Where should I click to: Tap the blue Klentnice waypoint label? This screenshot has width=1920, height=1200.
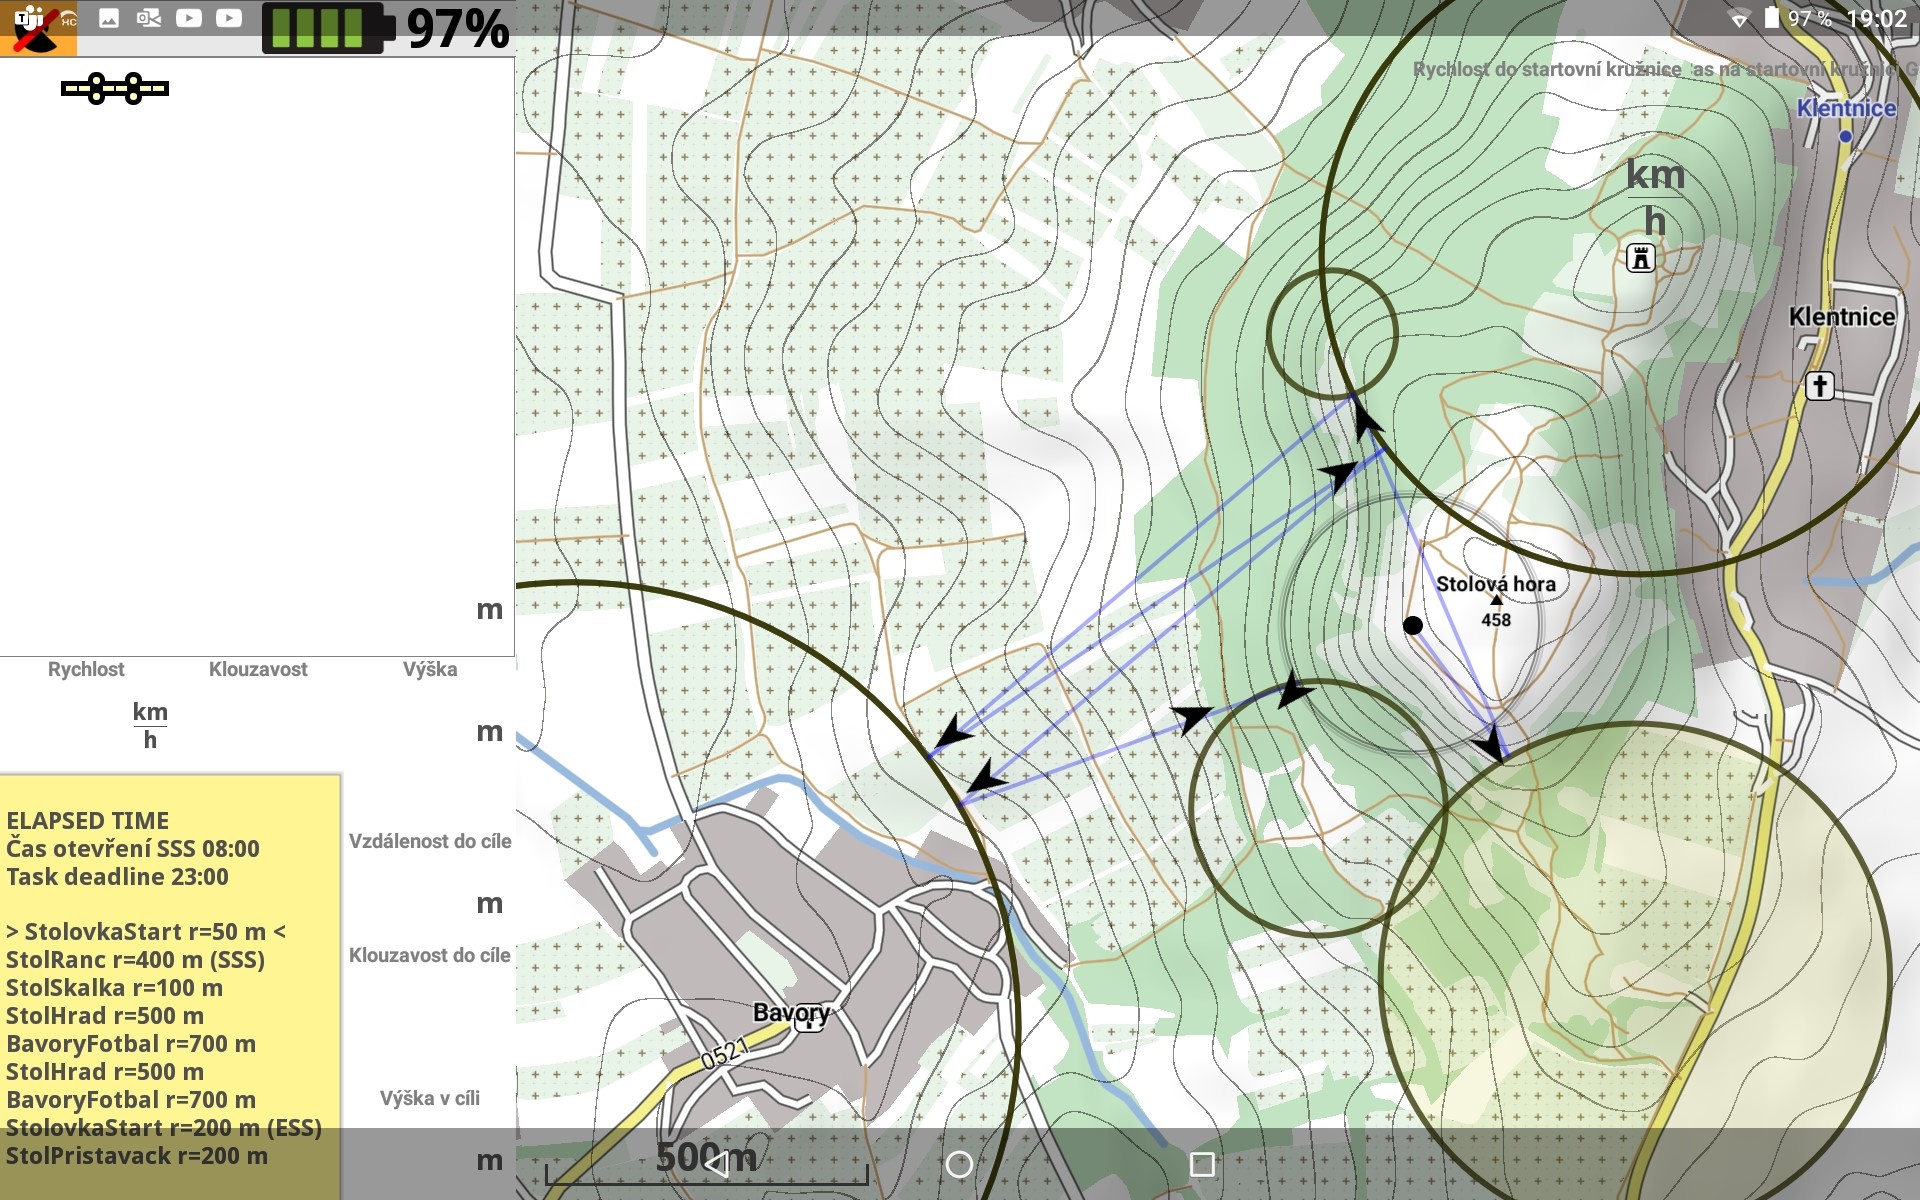pos(1846,108)
